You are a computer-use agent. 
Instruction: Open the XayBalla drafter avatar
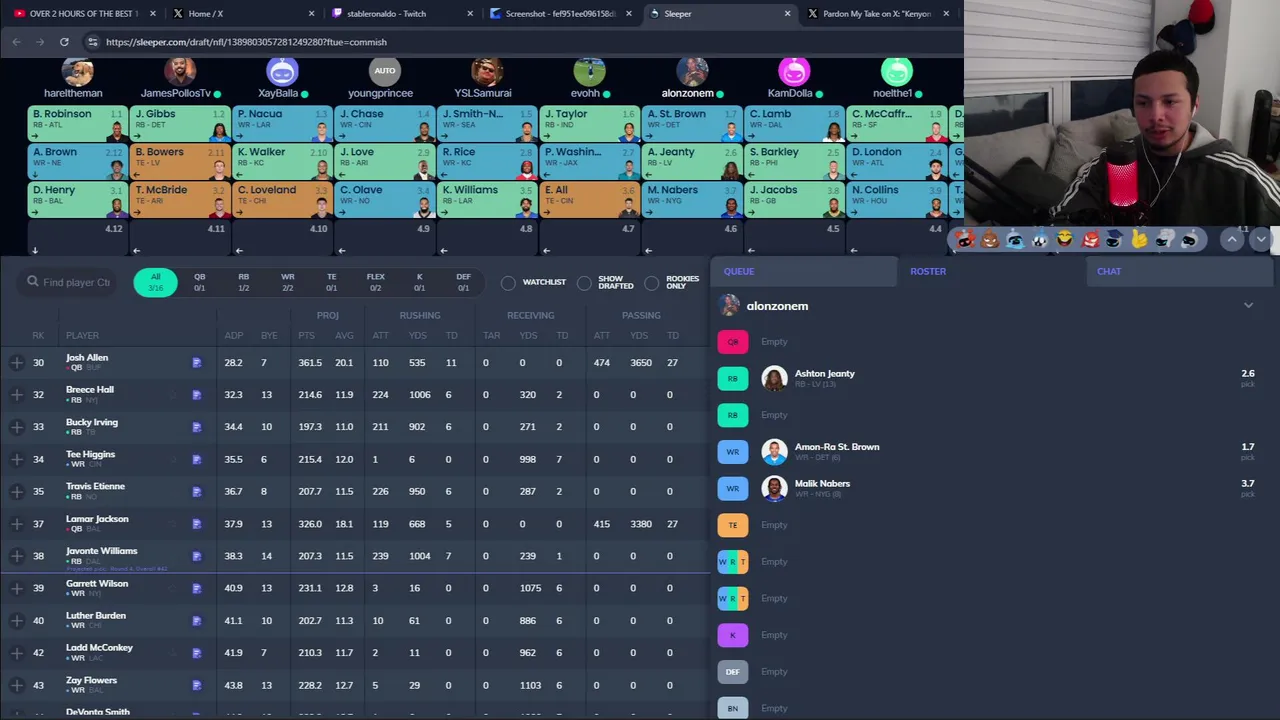point(283,72)
